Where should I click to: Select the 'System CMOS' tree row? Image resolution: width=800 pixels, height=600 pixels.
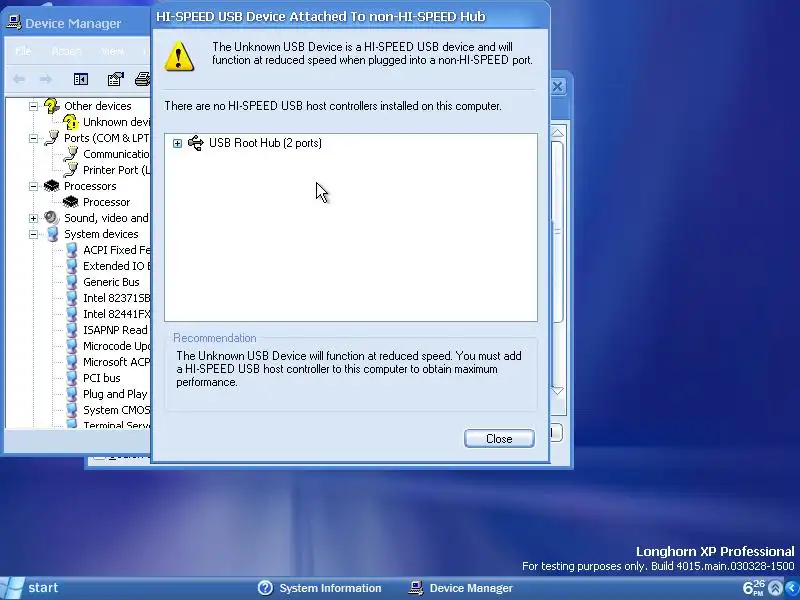tap(108, 410)
